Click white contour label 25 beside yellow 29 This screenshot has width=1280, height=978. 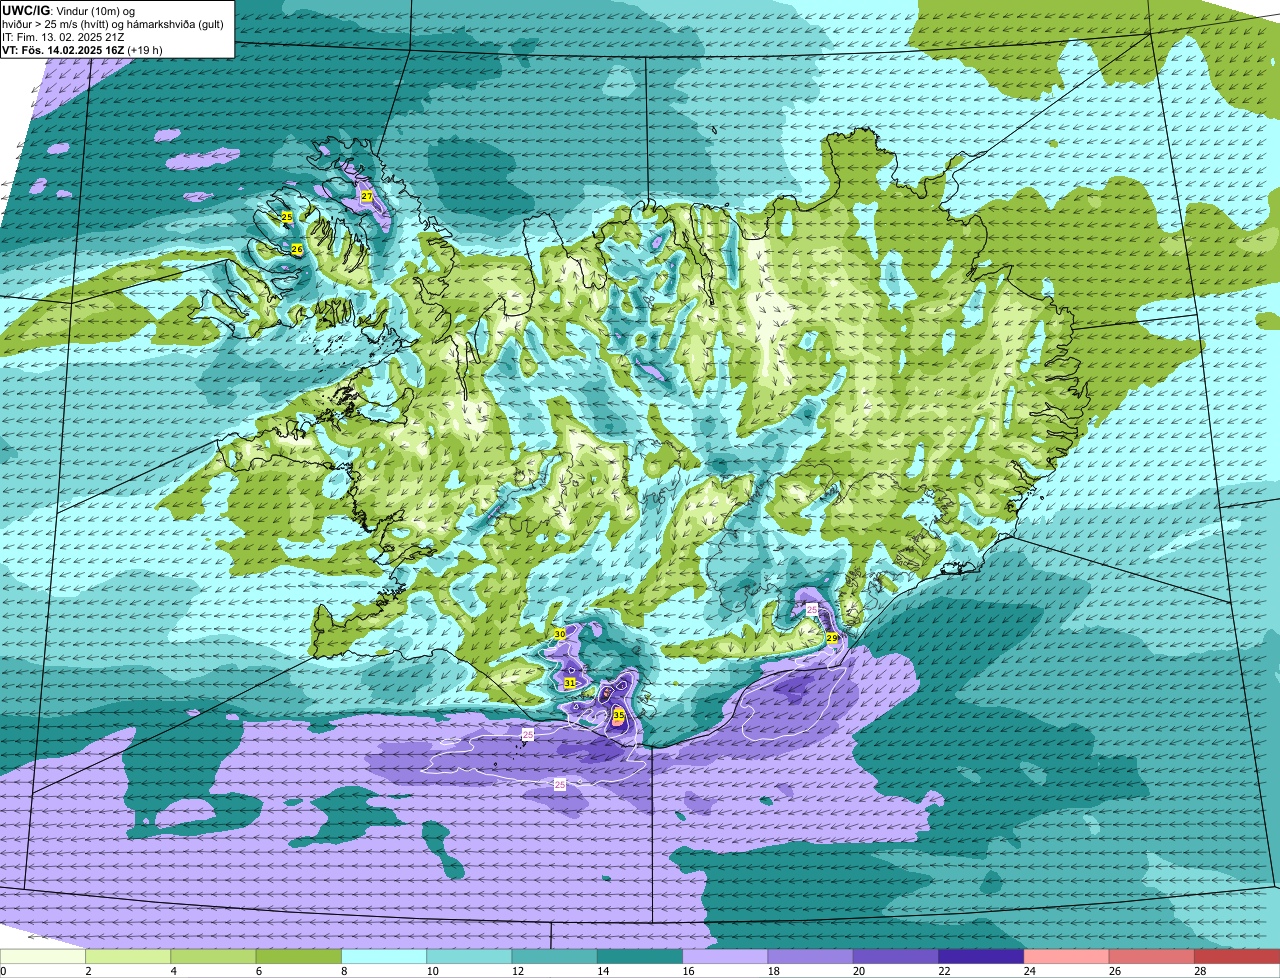pyautogui.click(x=812, y=609)
